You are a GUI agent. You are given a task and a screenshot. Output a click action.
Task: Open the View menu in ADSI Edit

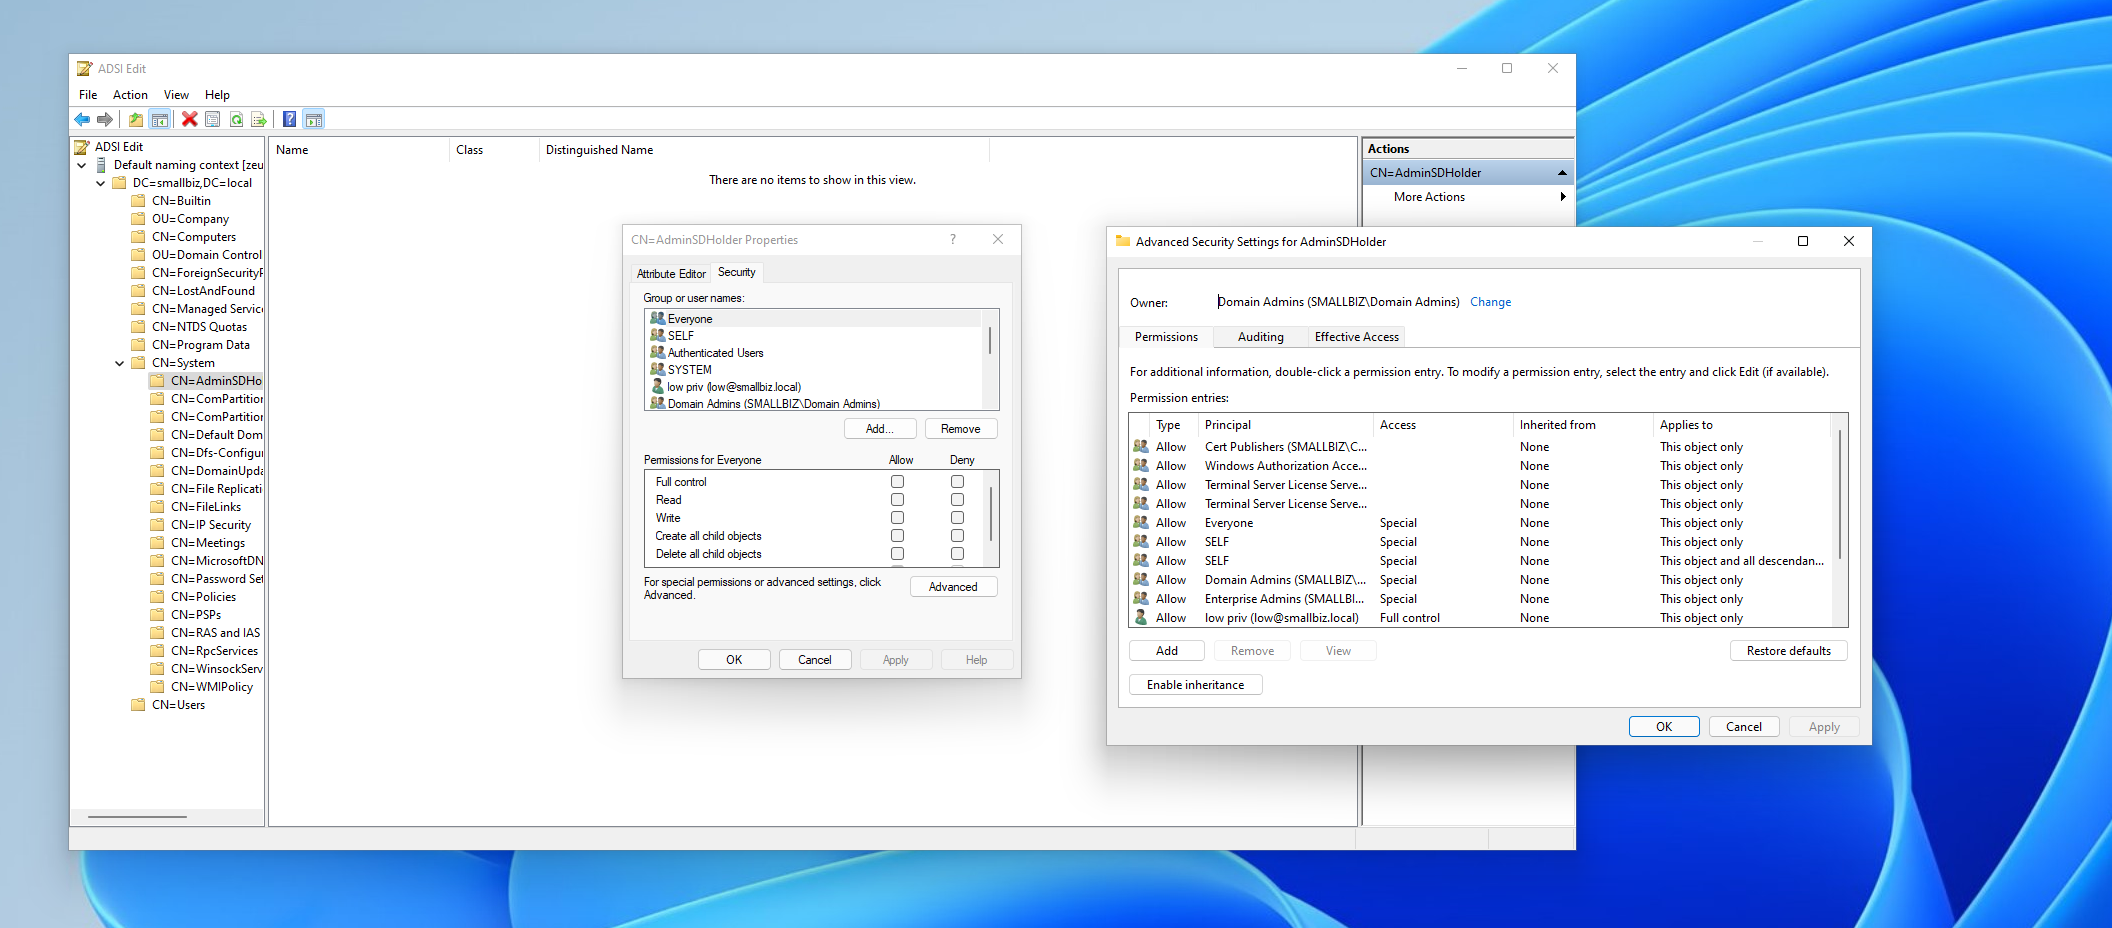pyautogui.click(x=176, y=95)
